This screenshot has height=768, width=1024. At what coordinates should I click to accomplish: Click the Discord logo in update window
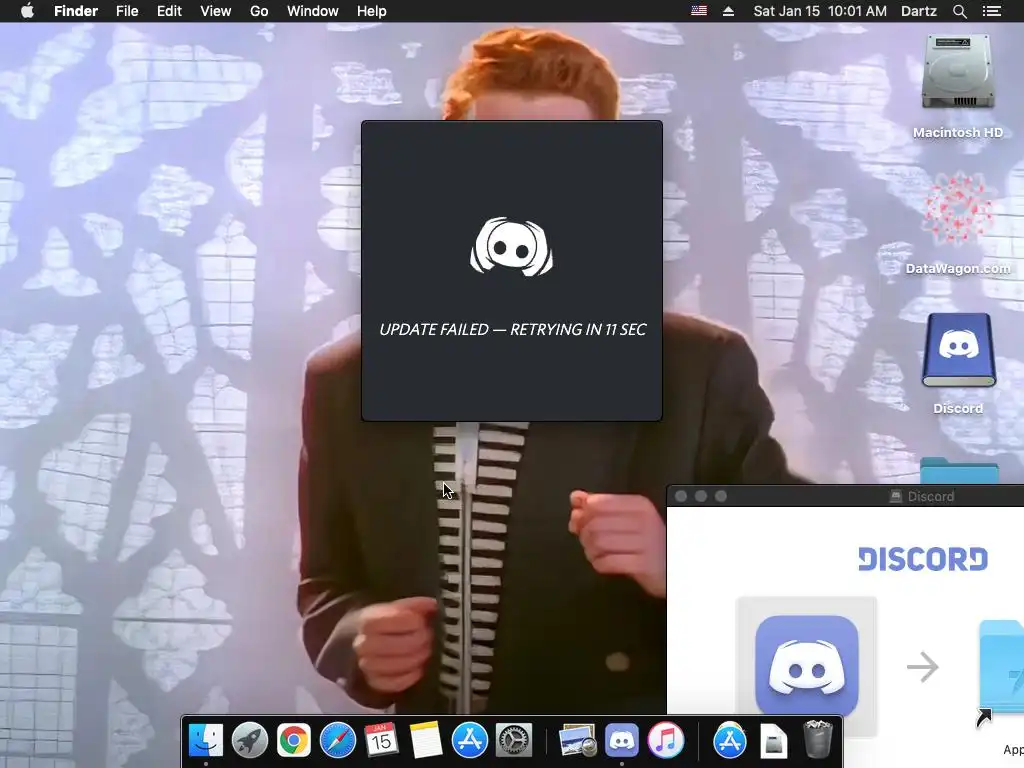point(511,246)
